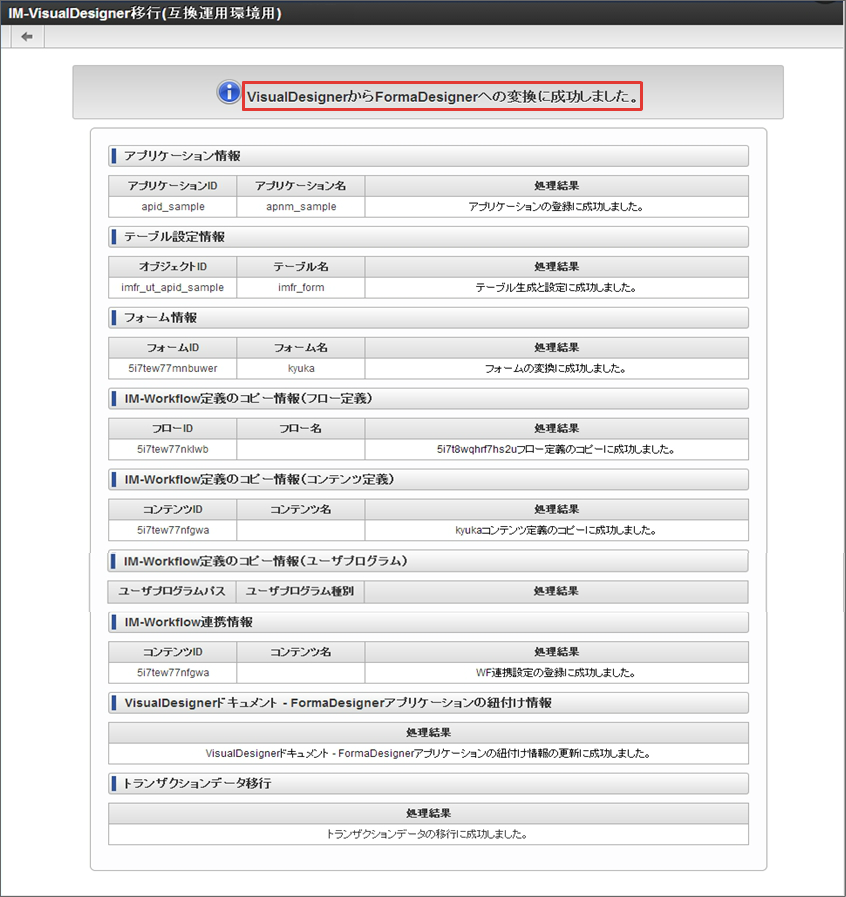This screenshot has height=897, width=846.
Task: Click the 紐付け情報の更新に成功しました result text
Action: tap(428, 753)
